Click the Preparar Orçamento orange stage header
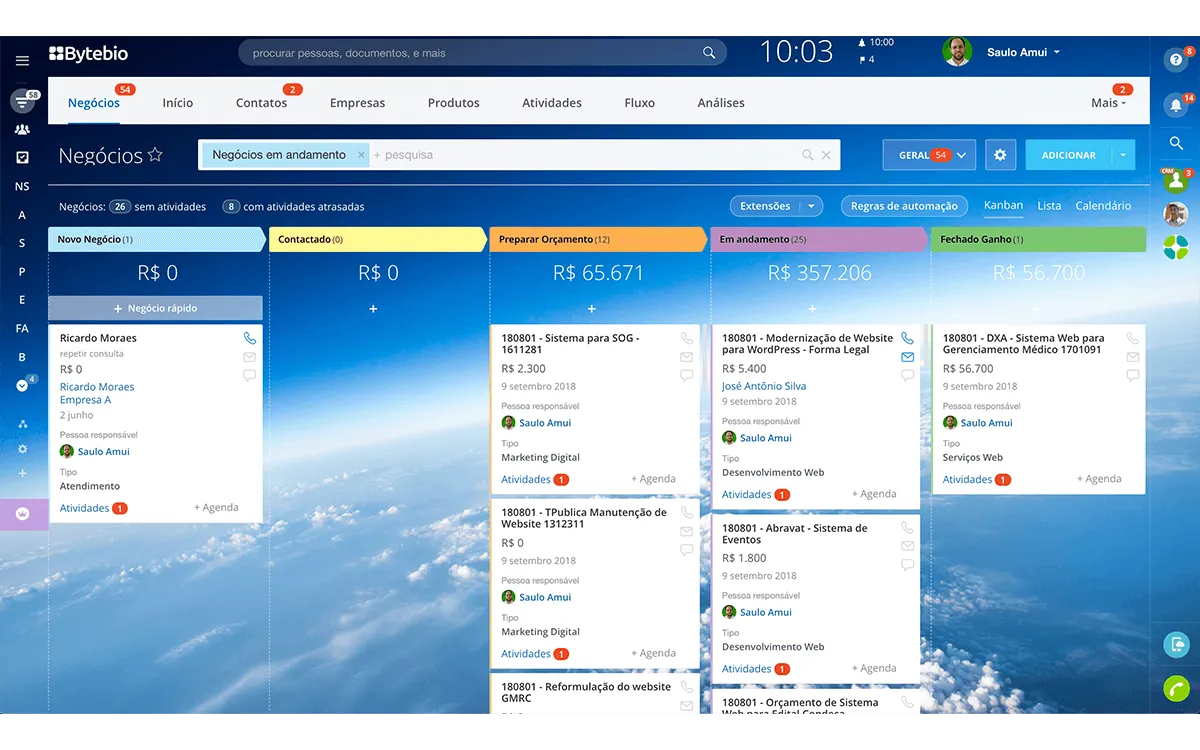The image size is (1200, 750). pyautogui.click(x=598, y=240)
